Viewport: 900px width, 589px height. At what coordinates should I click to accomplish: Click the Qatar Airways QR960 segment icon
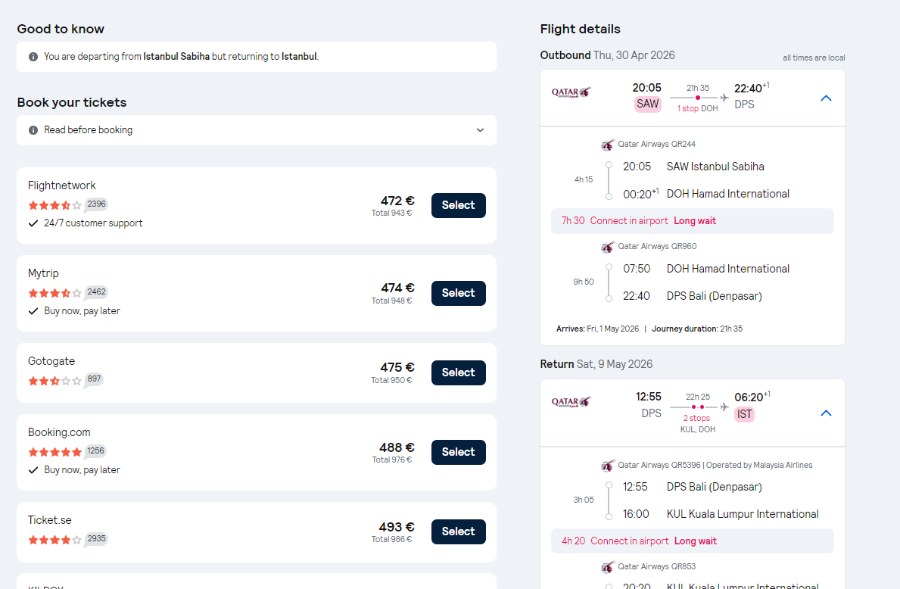coord(607,247)
